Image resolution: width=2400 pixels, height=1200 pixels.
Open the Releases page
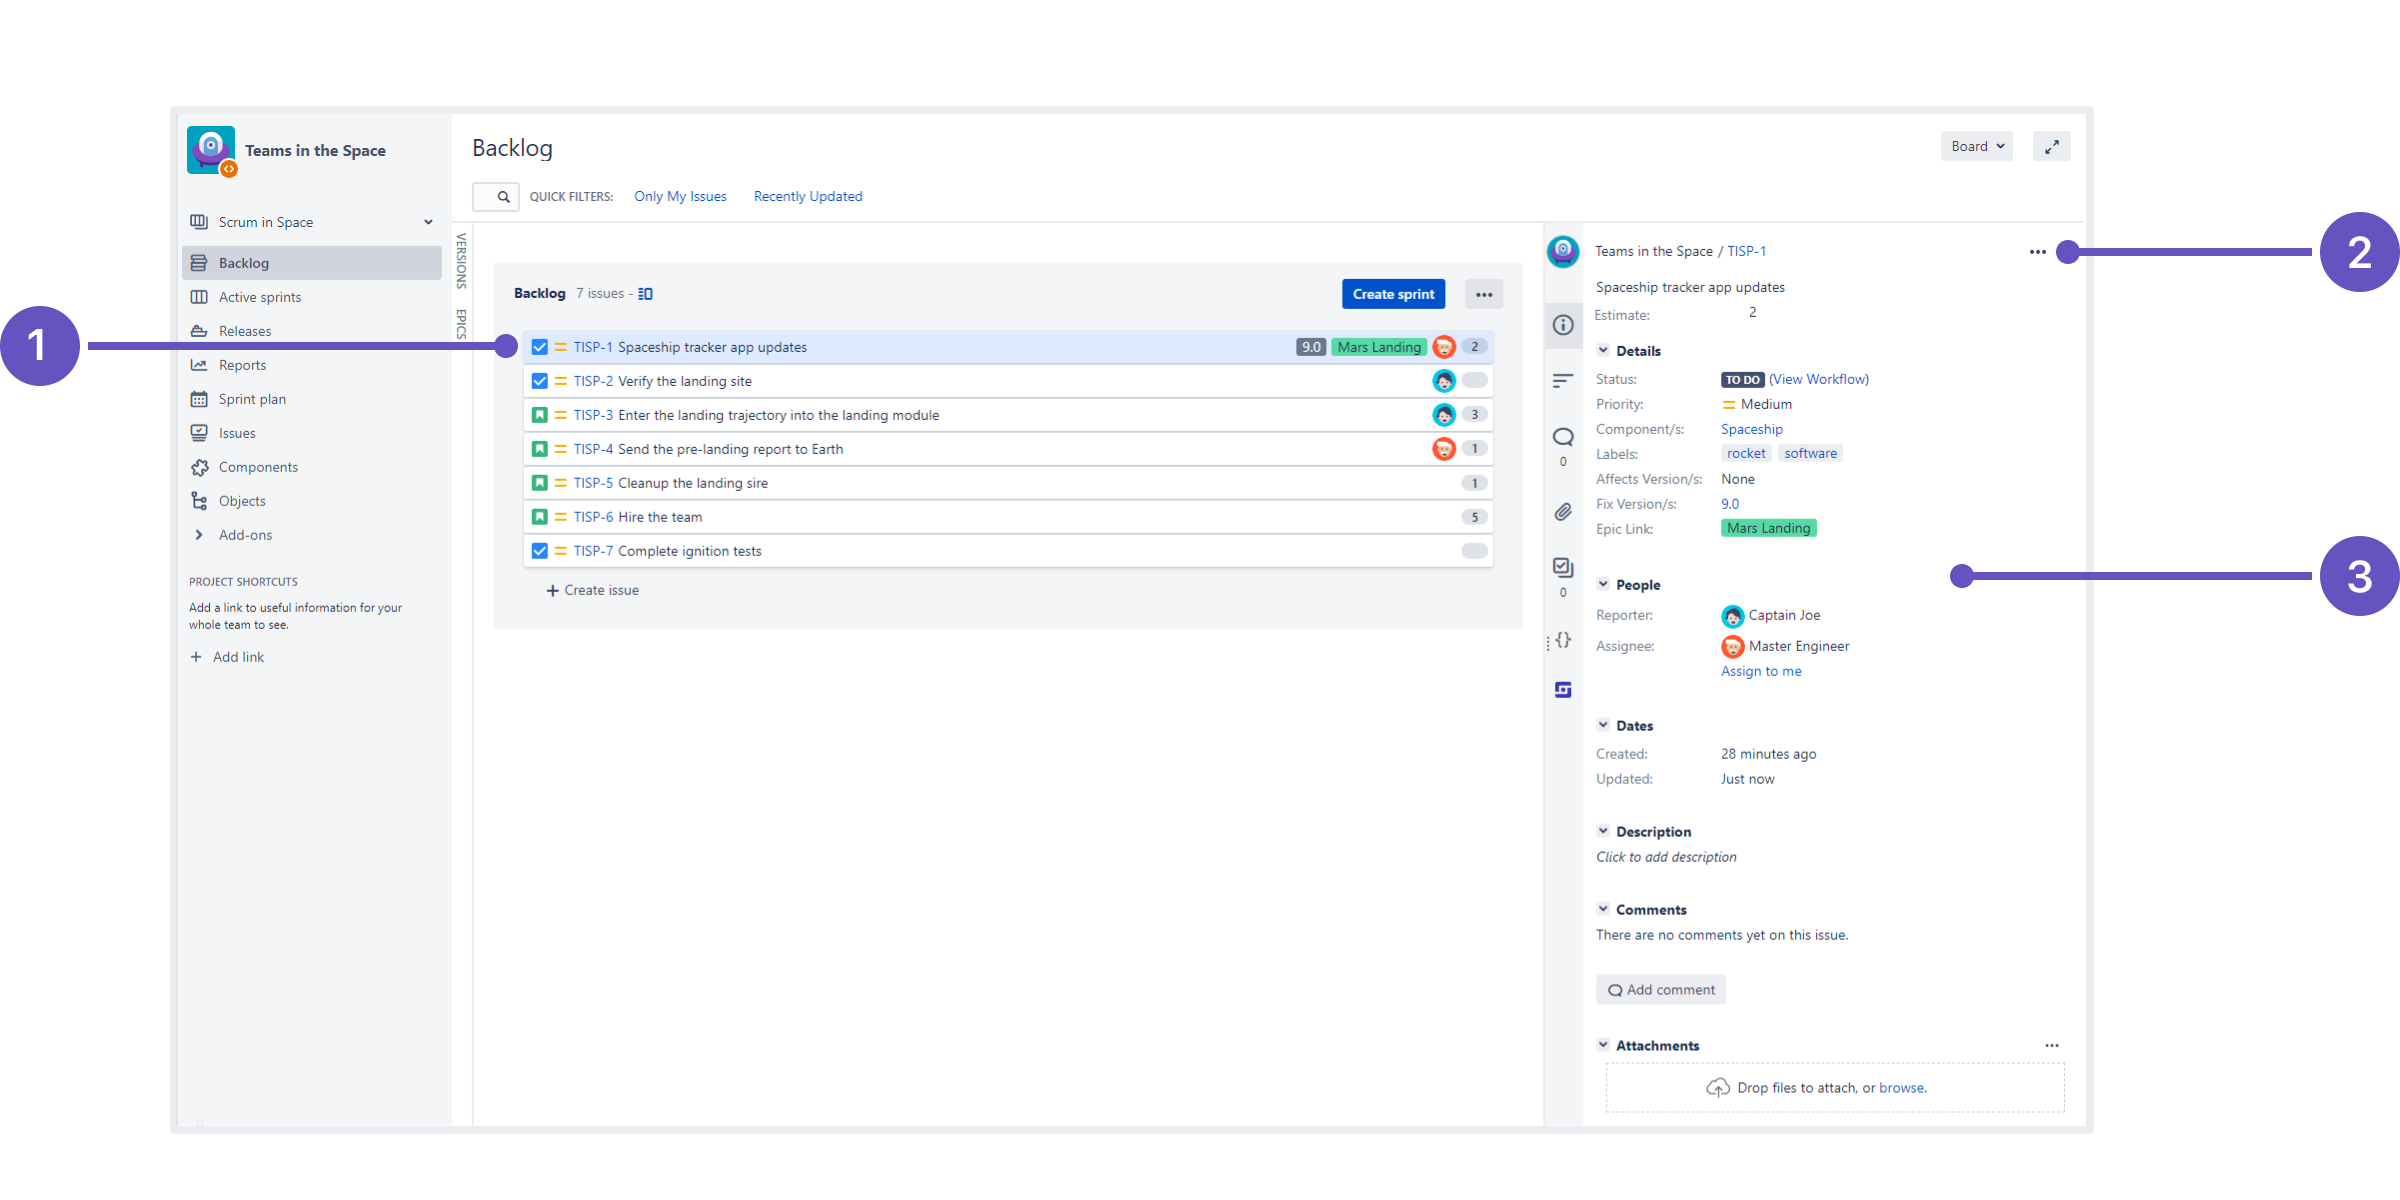point(245,330)
